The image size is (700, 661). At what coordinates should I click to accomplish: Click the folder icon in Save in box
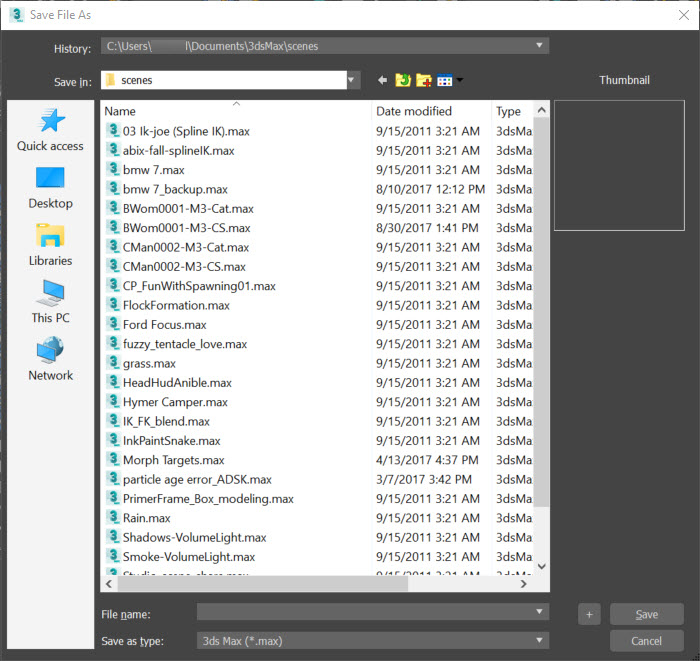[110, 80]
